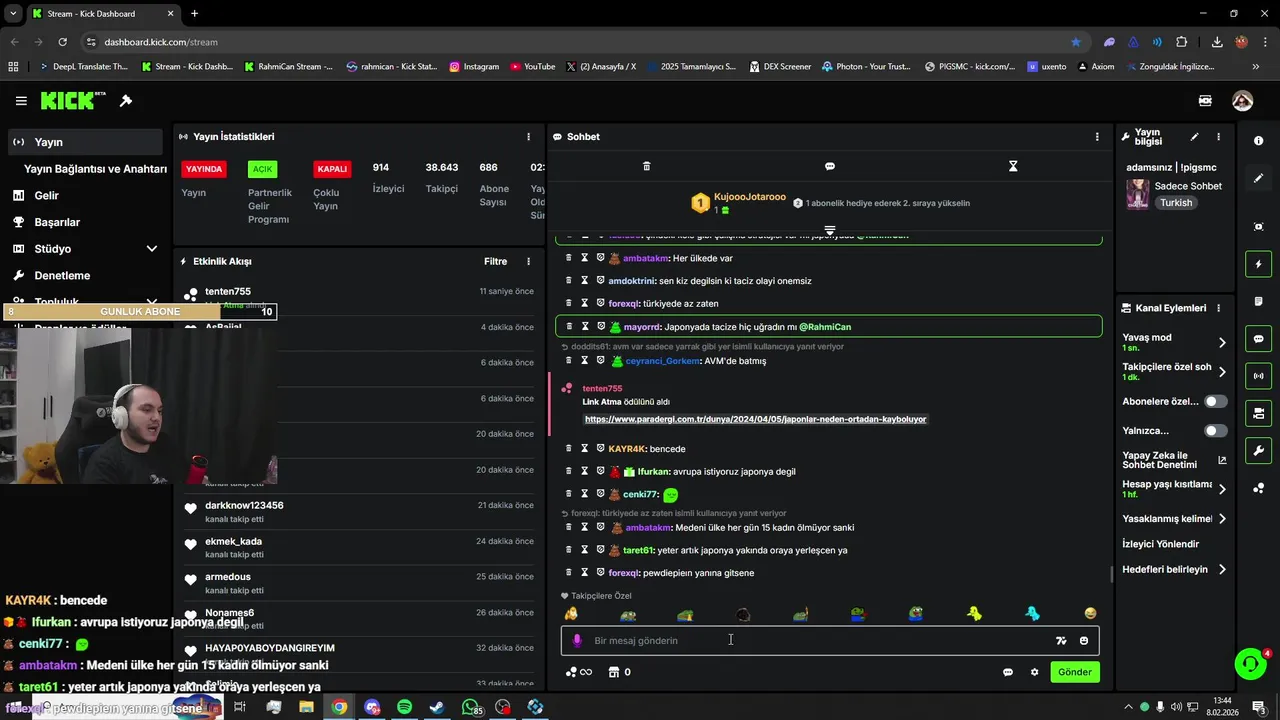1280x720 pixels.
Task: Open chat settings gear icon
Action: pyautogui.click(x=1034, y=672)
